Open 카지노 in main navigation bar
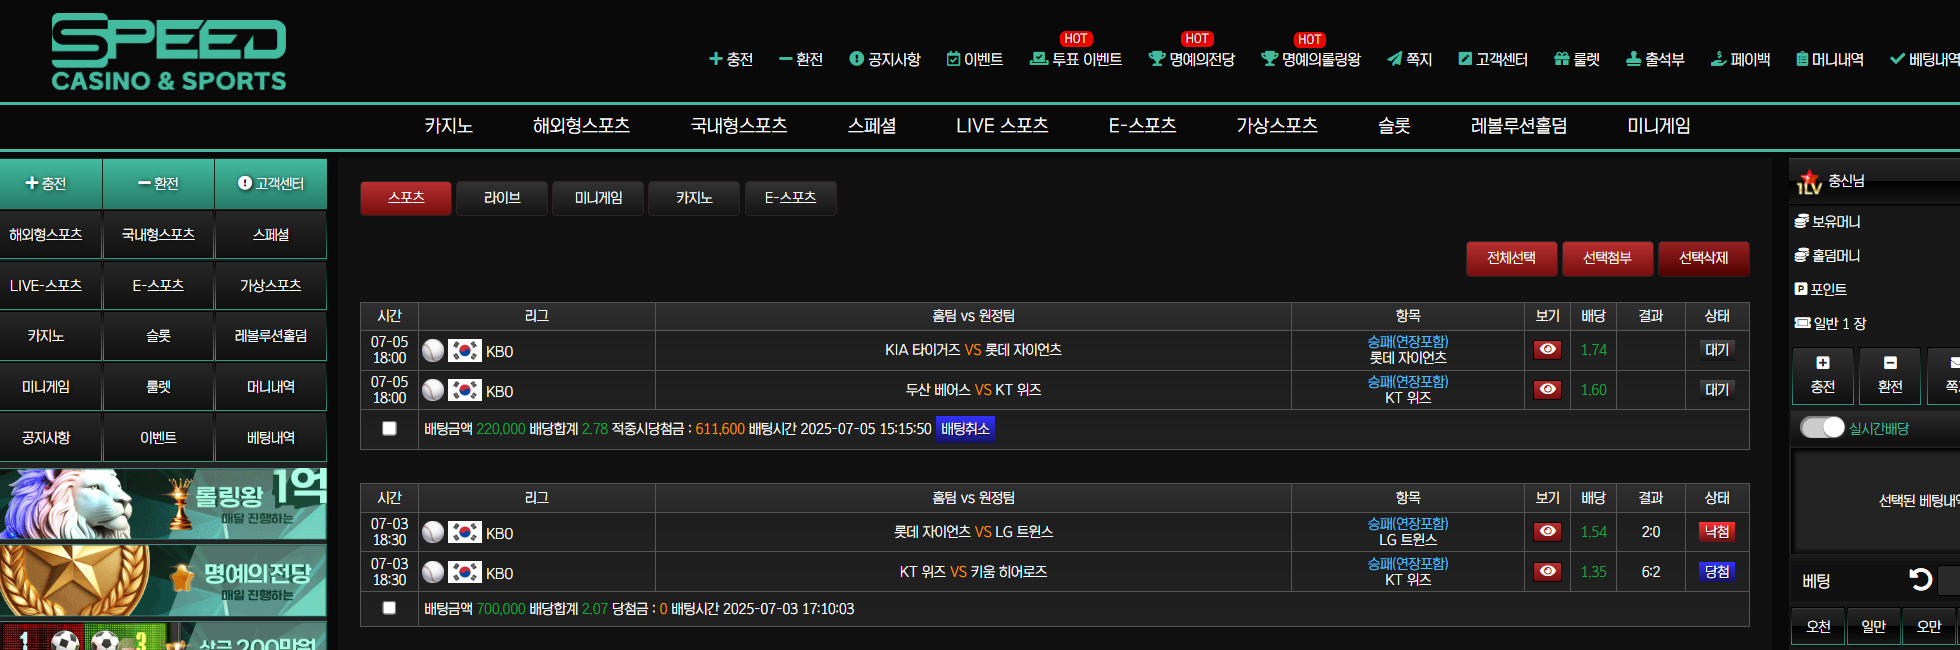Viewport: 1960px width, 650px height. 448,126
